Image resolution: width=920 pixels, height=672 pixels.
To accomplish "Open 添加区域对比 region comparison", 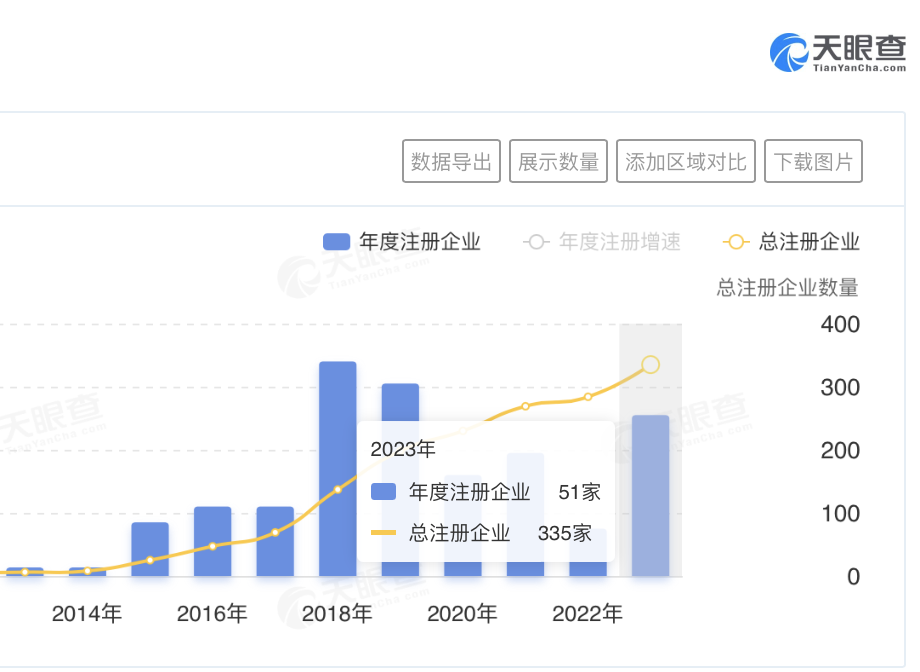I will (686, 162).
